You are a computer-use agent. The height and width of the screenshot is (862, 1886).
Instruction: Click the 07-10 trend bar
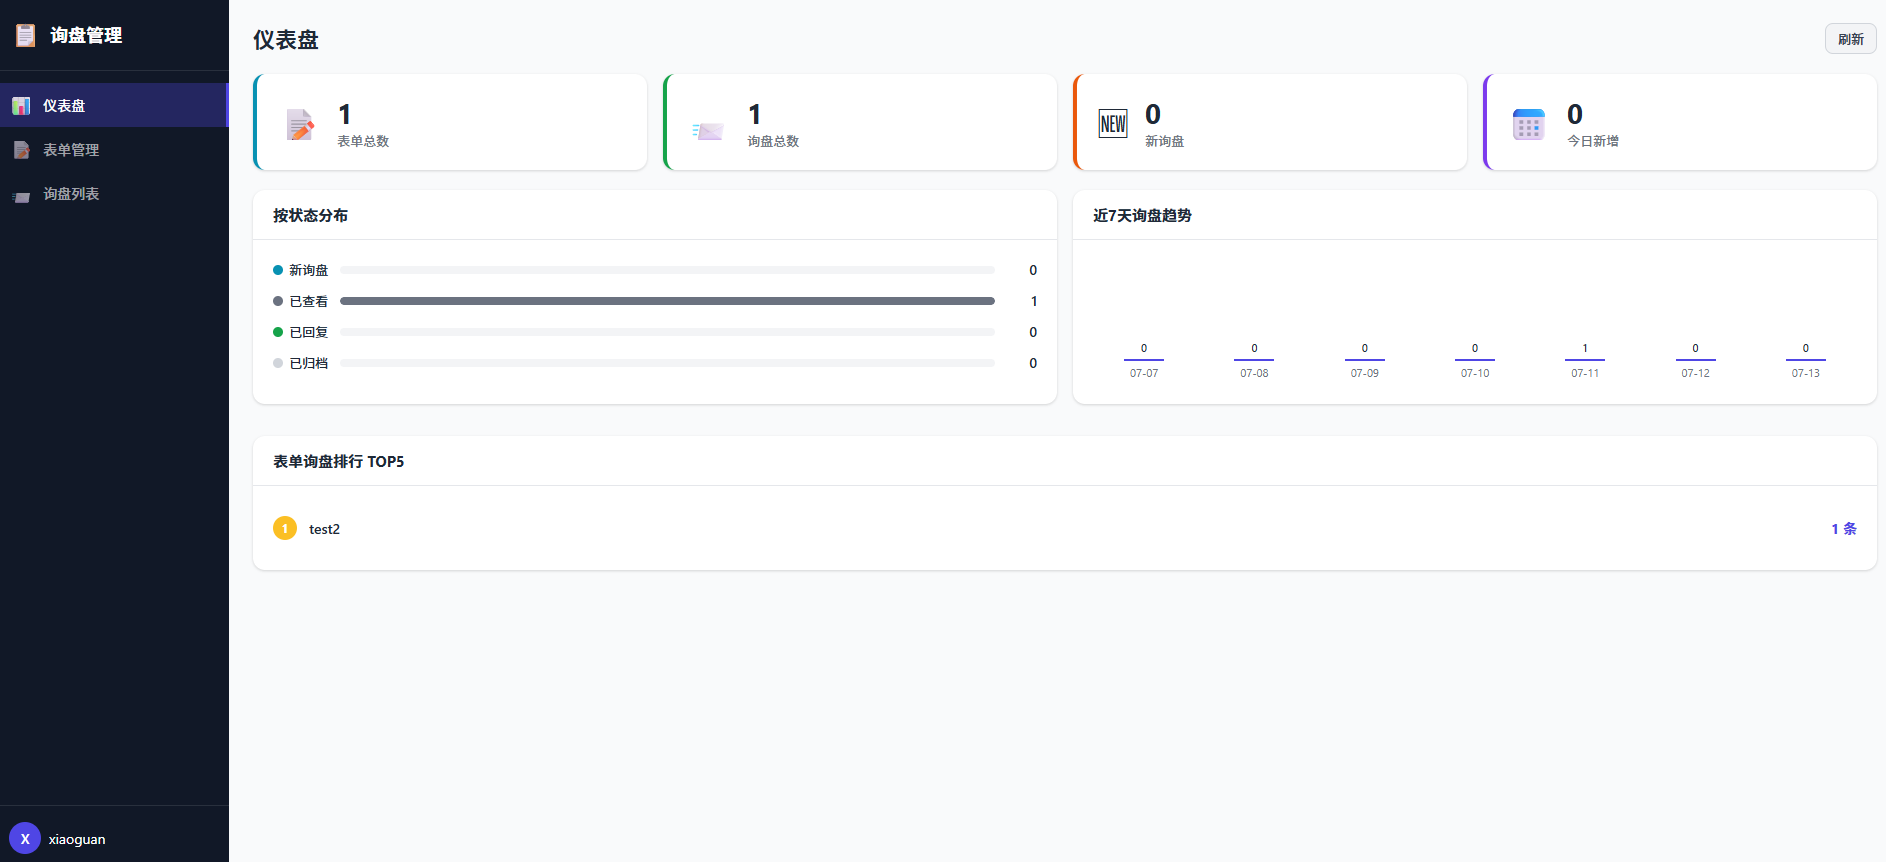(x=1475, y=360)
